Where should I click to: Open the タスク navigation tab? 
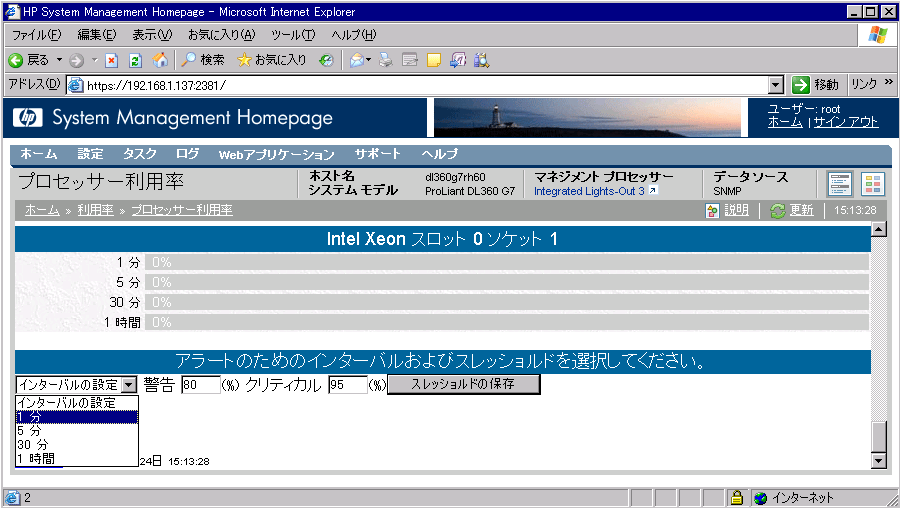139,154
